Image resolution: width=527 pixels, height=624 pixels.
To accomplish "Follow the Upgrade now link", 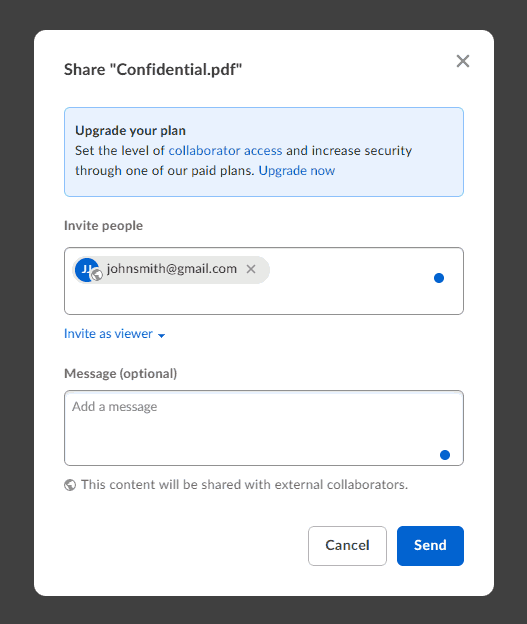I will (297, 171).
